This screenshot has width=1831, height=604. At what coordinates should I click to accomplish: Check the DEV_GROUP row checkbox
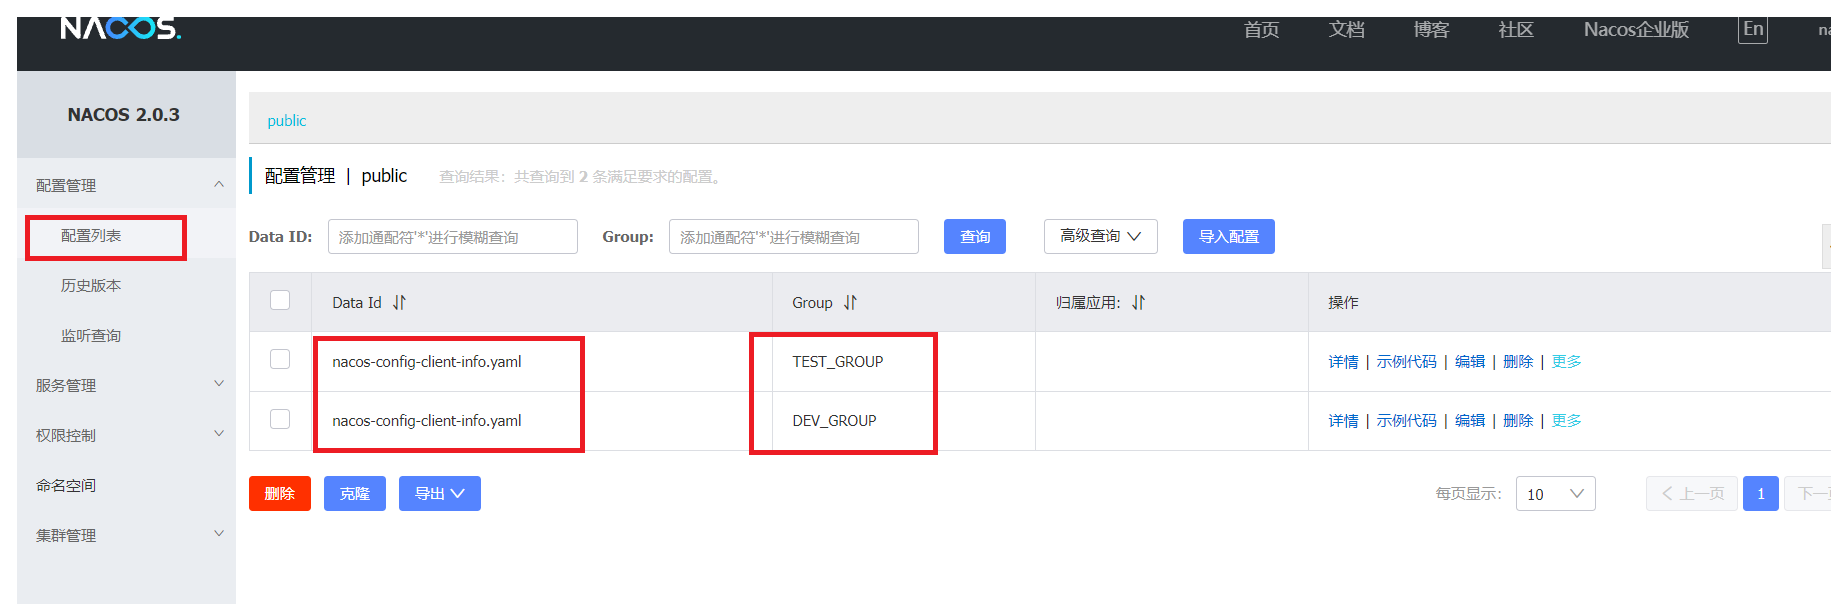tap(280, 419)
